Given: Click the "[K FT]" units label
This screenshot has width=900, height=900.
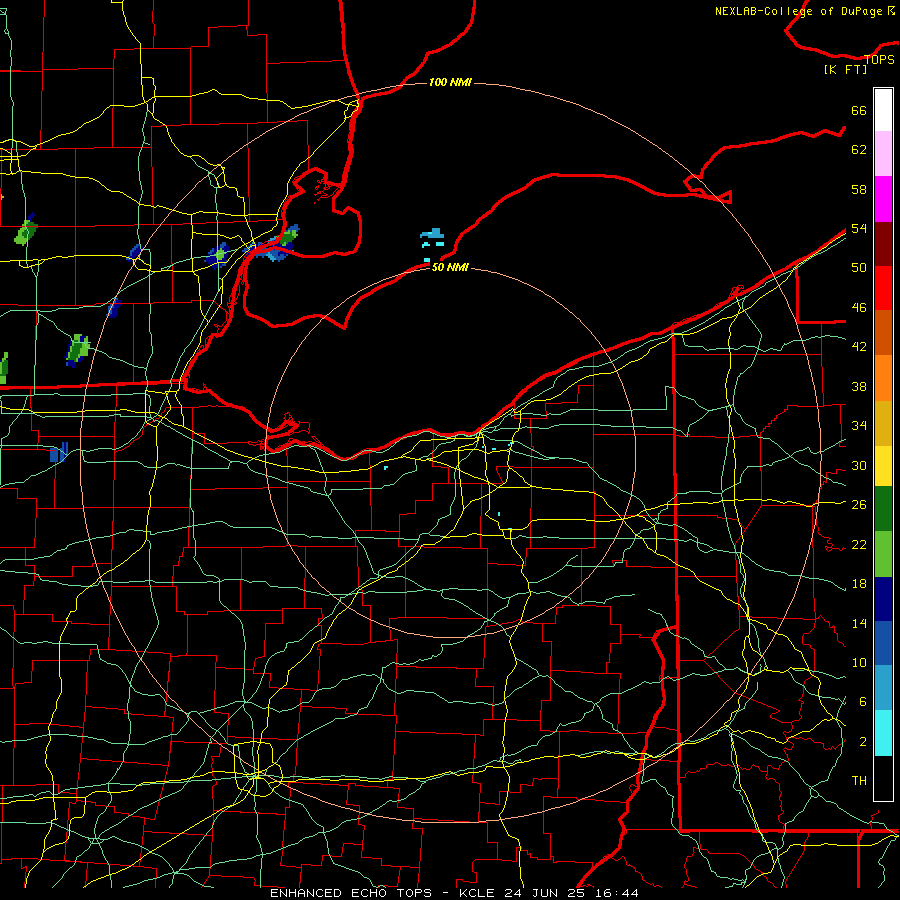Looking at the screenshot, I should point(845,69).
